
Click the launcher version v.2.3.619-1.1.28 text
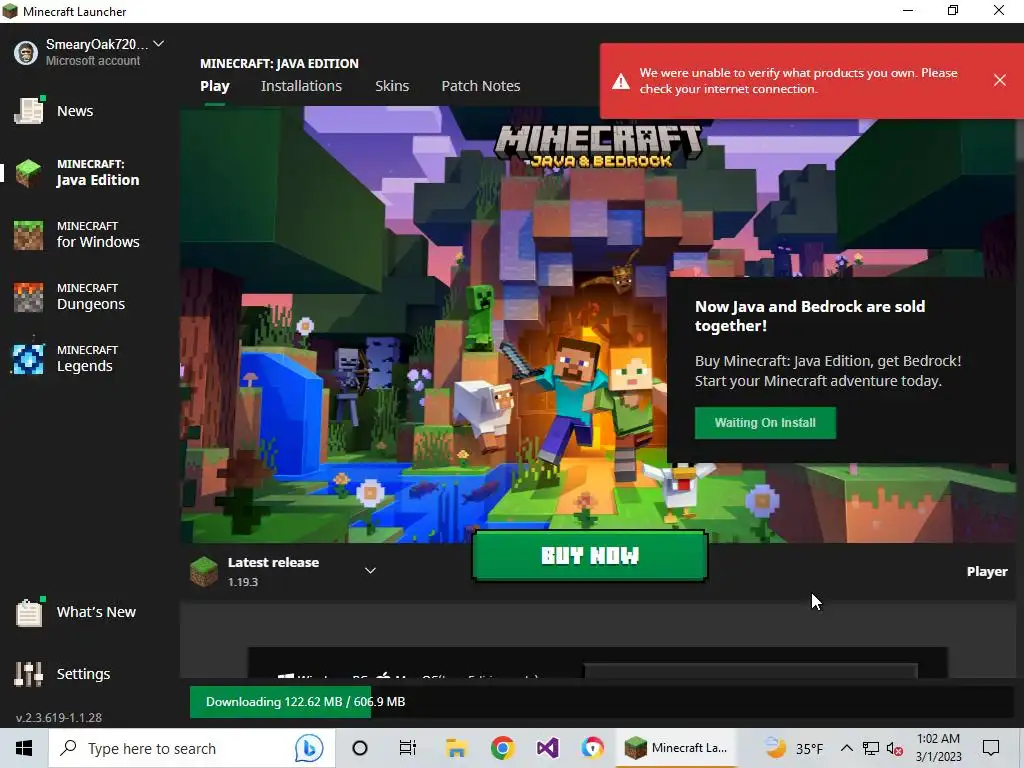coord(59,718)
